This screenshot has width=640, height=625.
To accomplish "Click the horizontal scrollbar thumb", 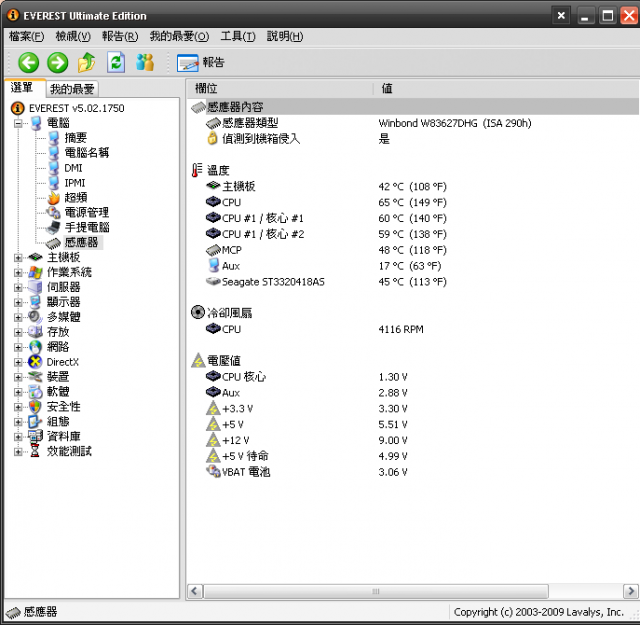I will click(x=376, y=591).
